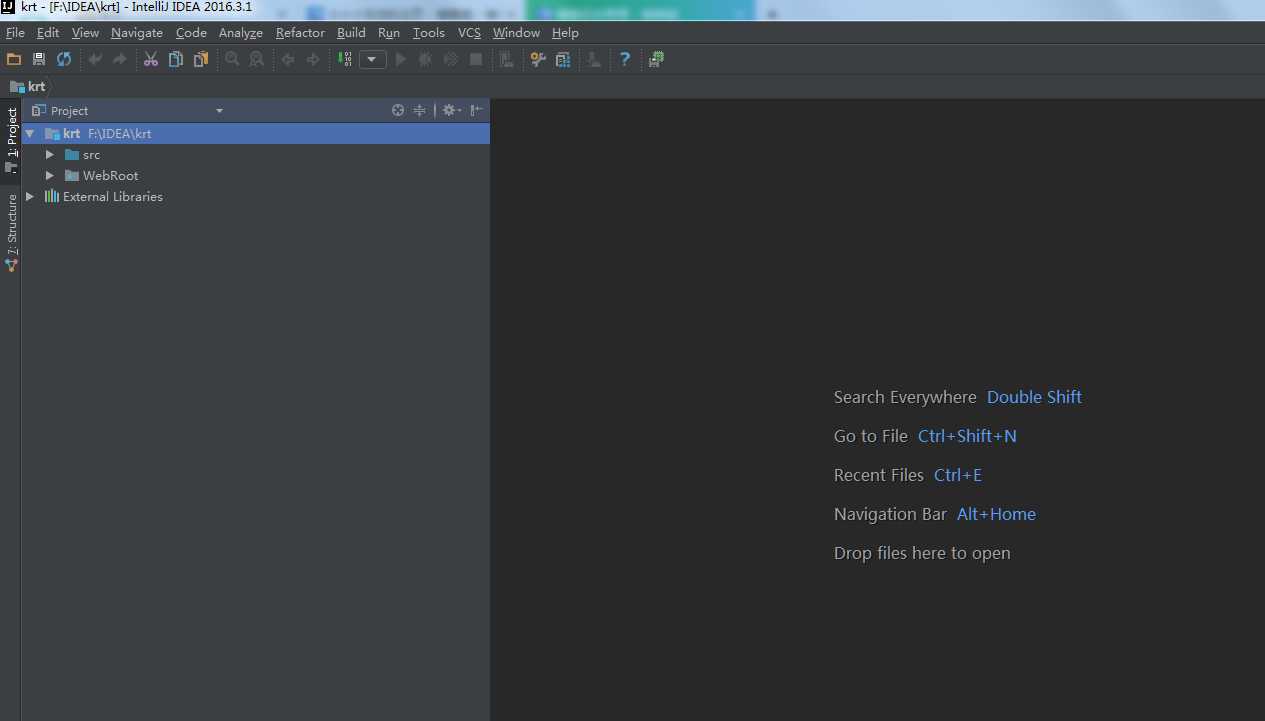Click the IntelliJ IDEA title bar icon

click(8, 7)
